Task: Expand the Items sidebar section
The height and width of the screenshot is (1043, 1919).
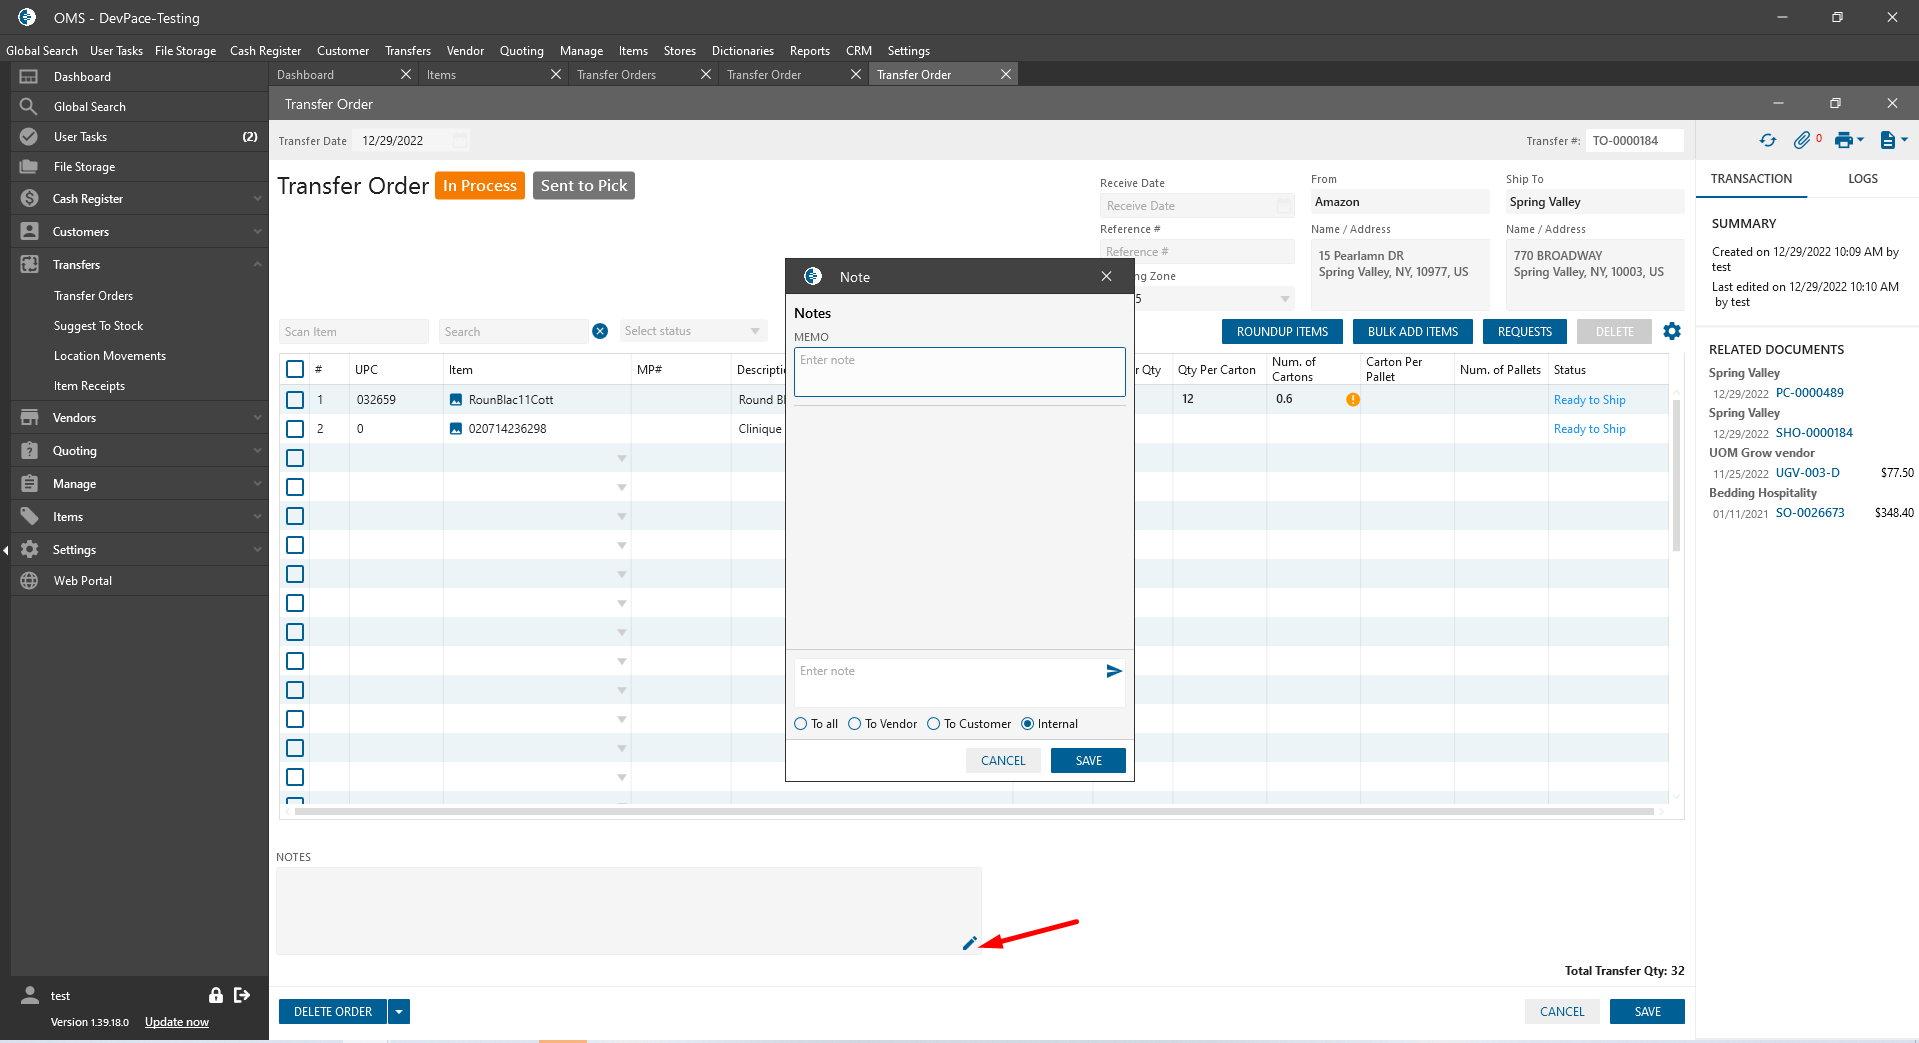Action: pyautogui.click(x=257, y=516)
